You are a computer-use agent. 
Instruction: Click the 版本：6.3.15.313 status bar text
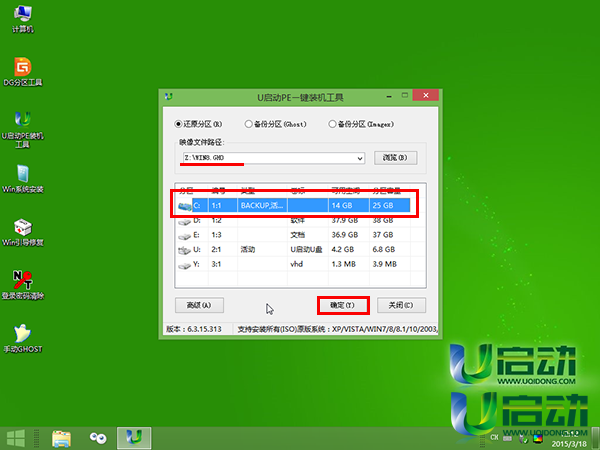194,329
